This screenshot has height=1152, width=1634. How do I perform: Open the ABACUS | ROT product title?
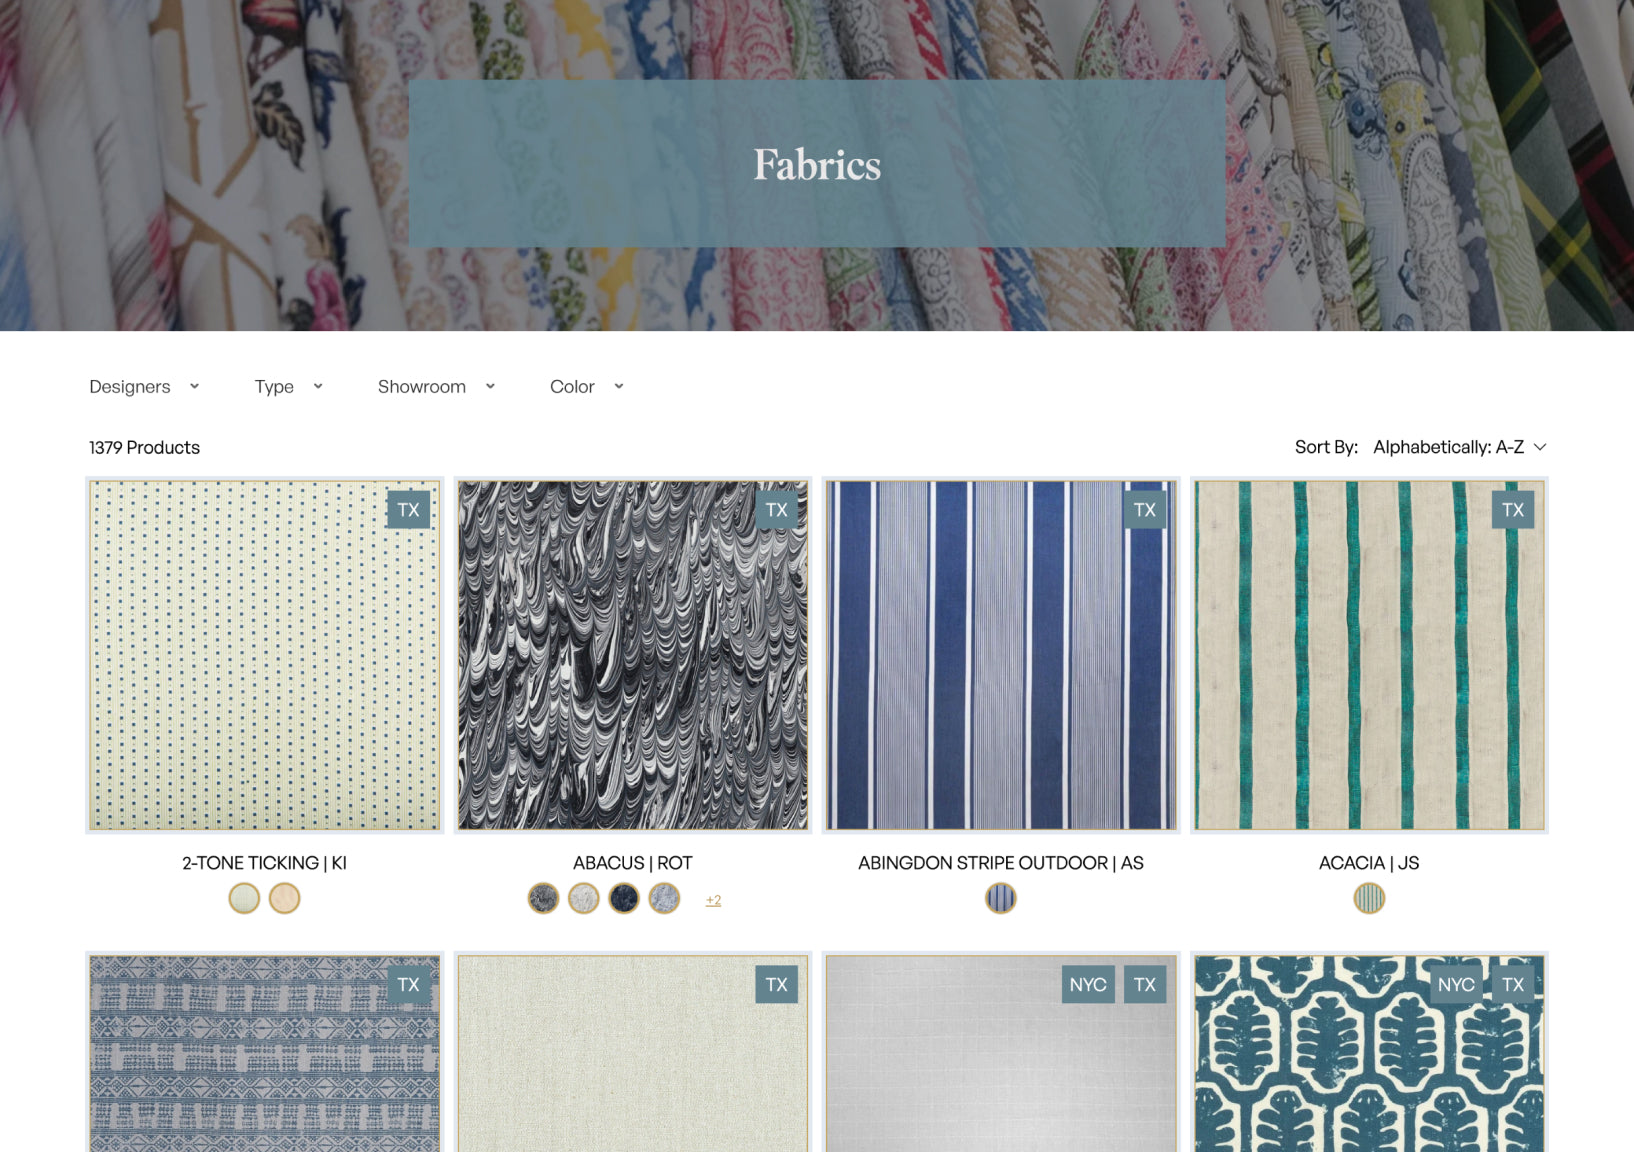pyautogui.click(x=632, y=863)
